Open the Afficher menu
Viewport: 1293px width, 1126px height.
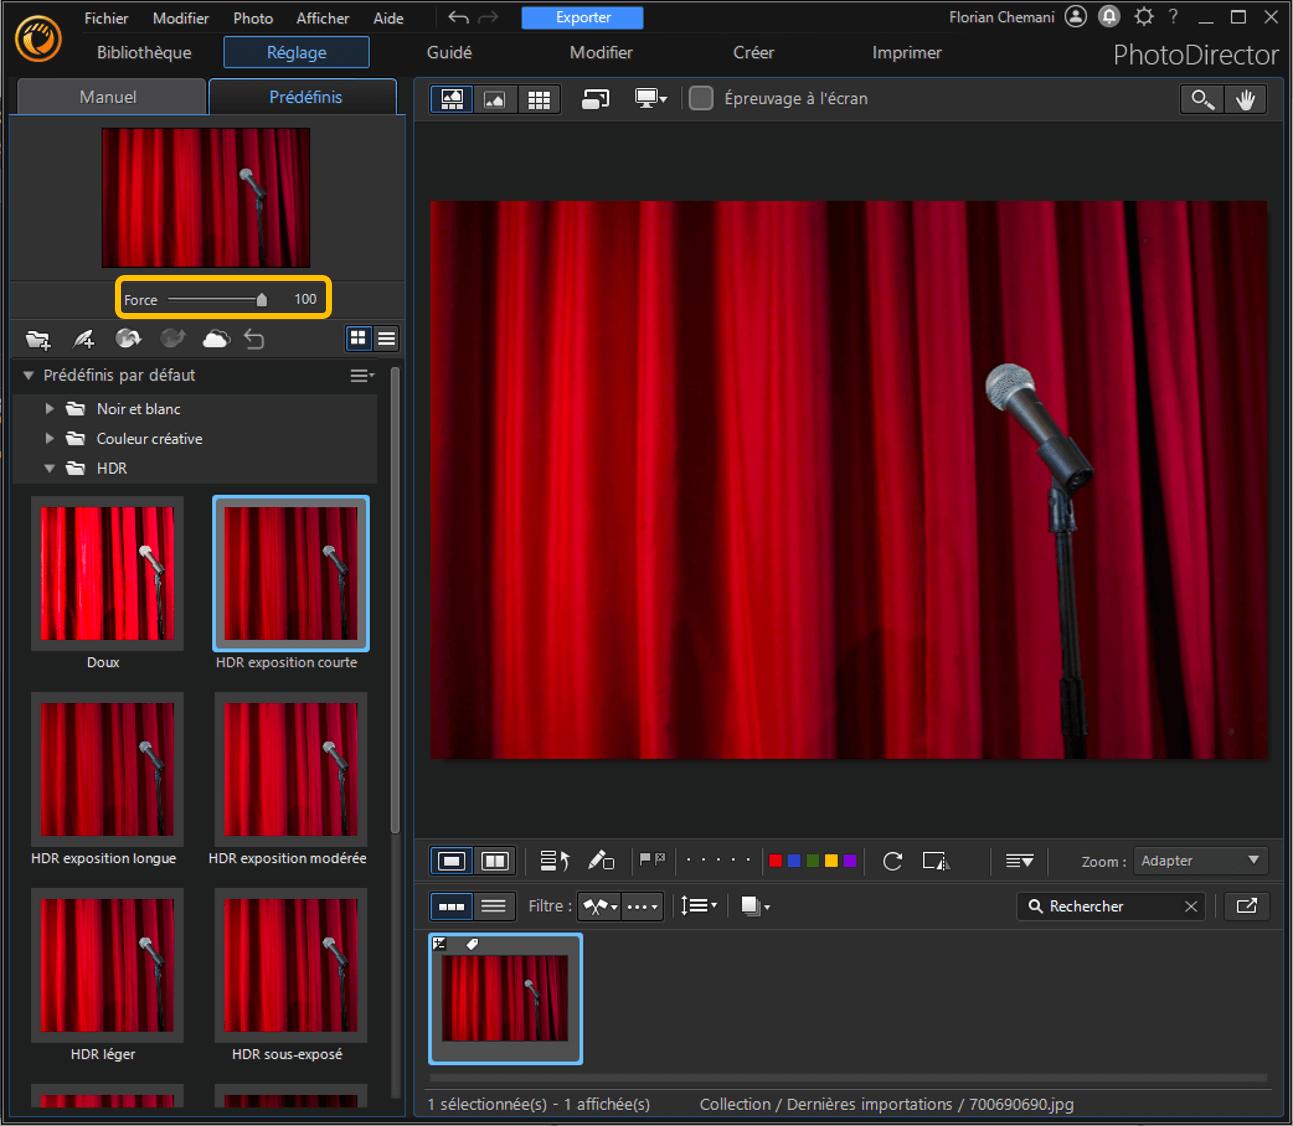click(x=322, y=18)
